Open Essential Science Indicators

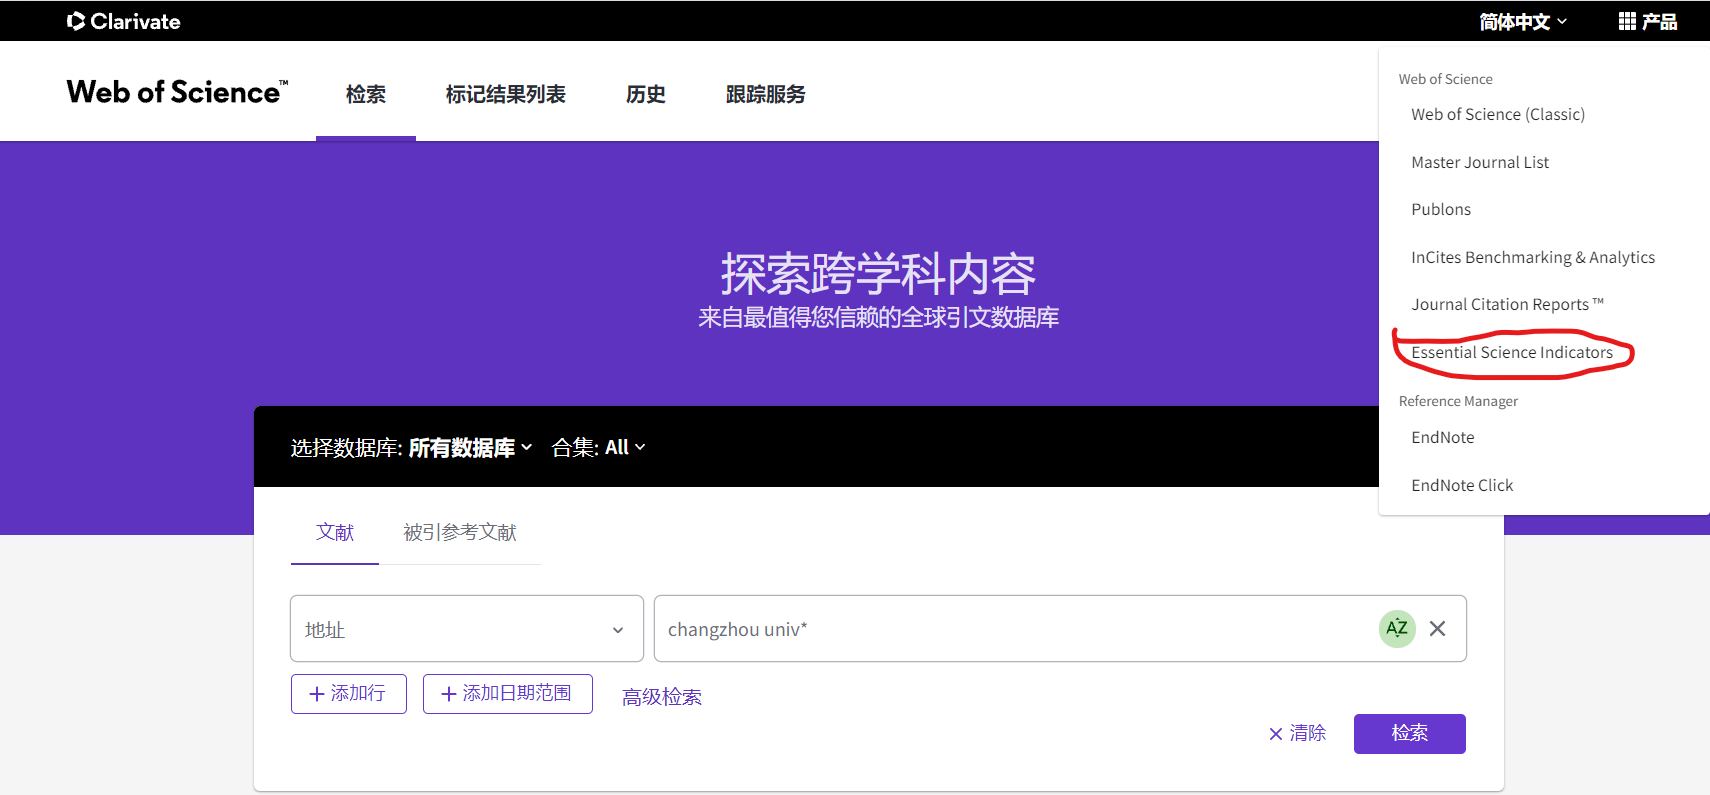click(1512, 352)
